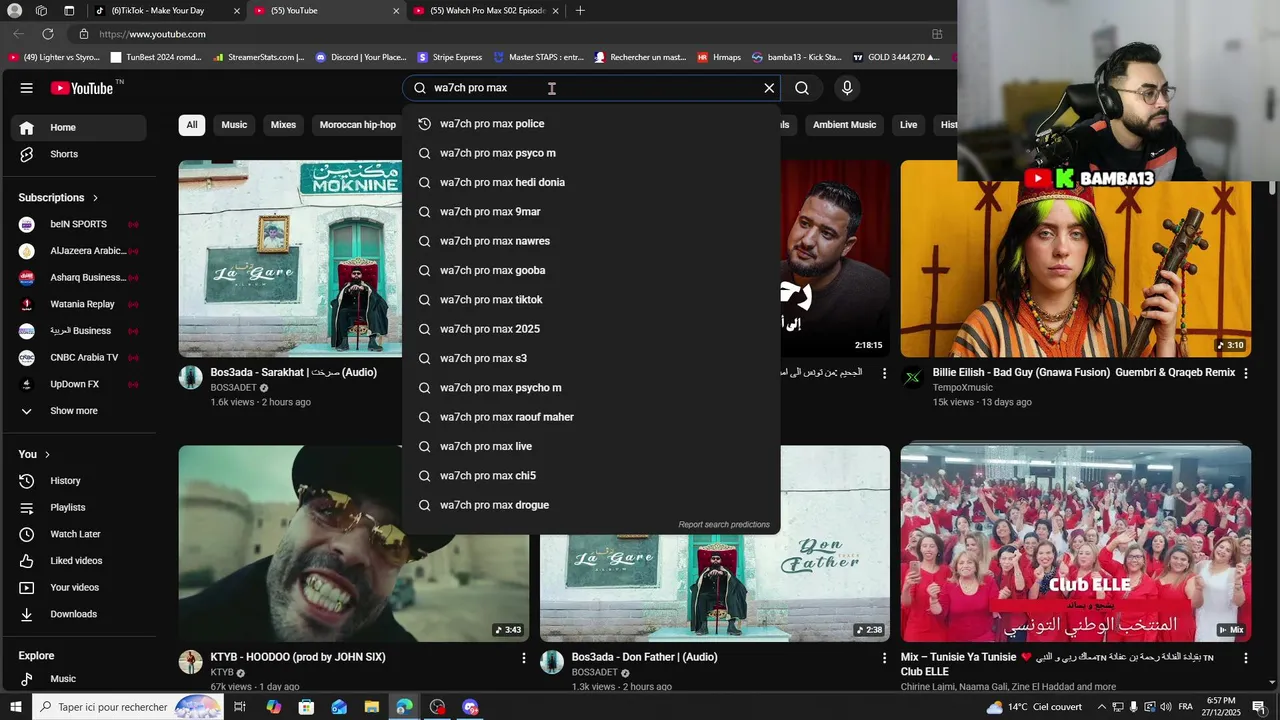Click the magnifier search button
The width and height of the screenshot is (1280, 720).
coord(802,88)
